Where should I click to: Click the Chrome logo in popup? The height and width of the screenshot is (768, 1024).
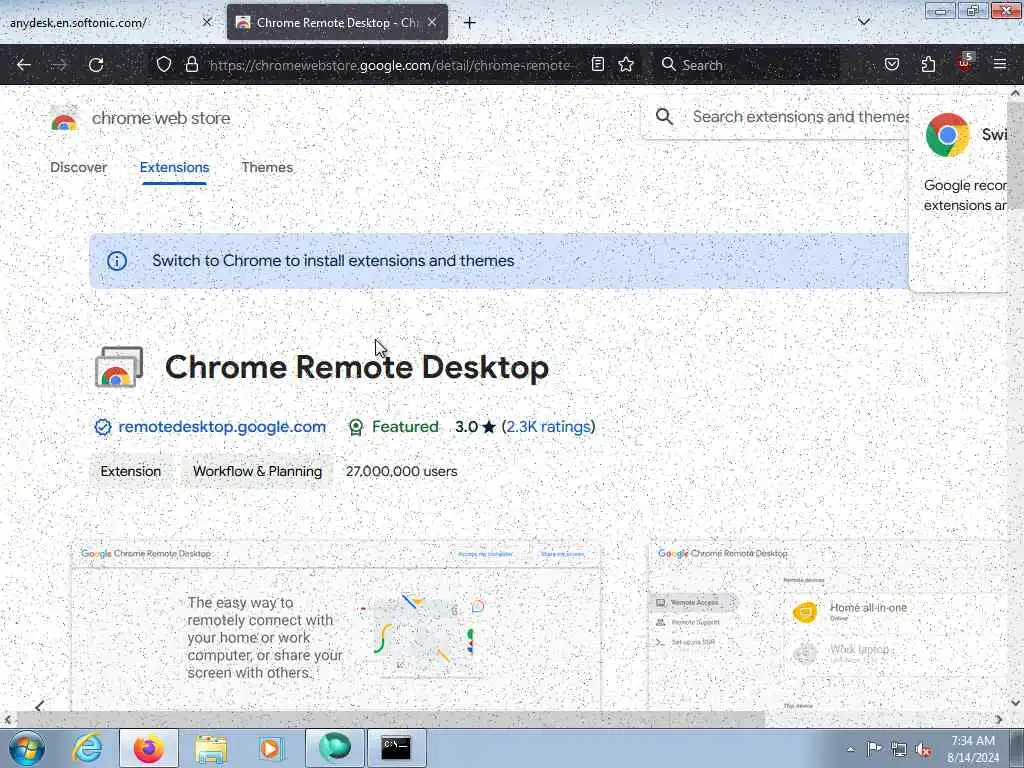(948, 135)
